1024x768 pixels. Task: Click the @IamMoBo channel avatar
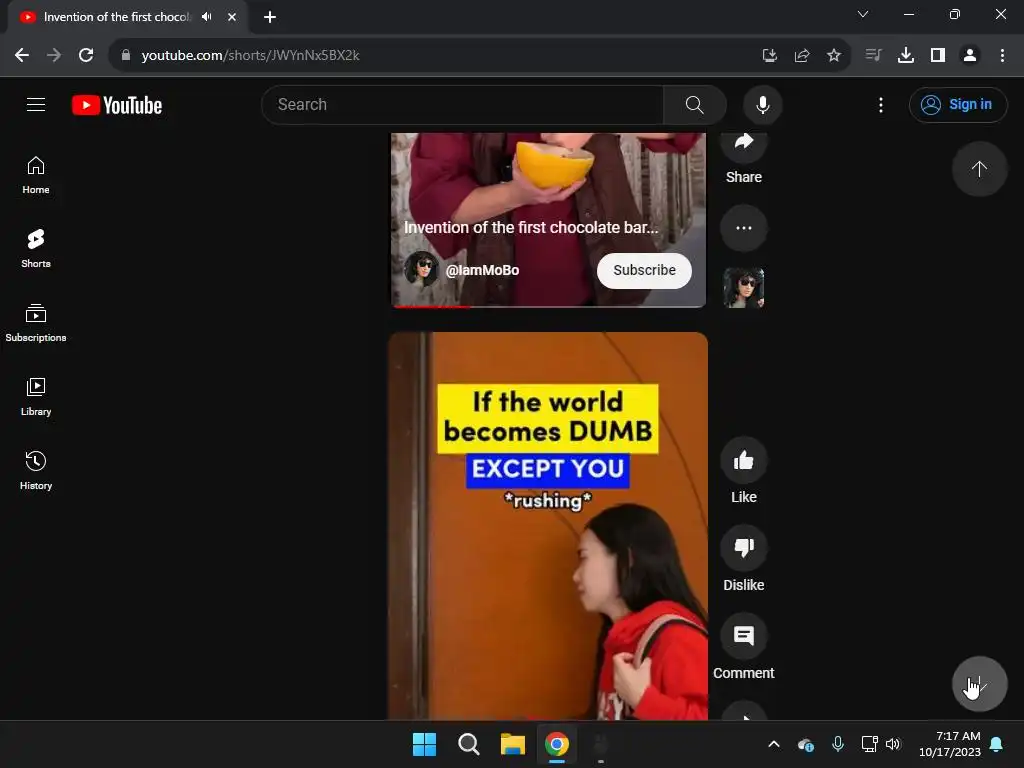click(x=421, y=269)
